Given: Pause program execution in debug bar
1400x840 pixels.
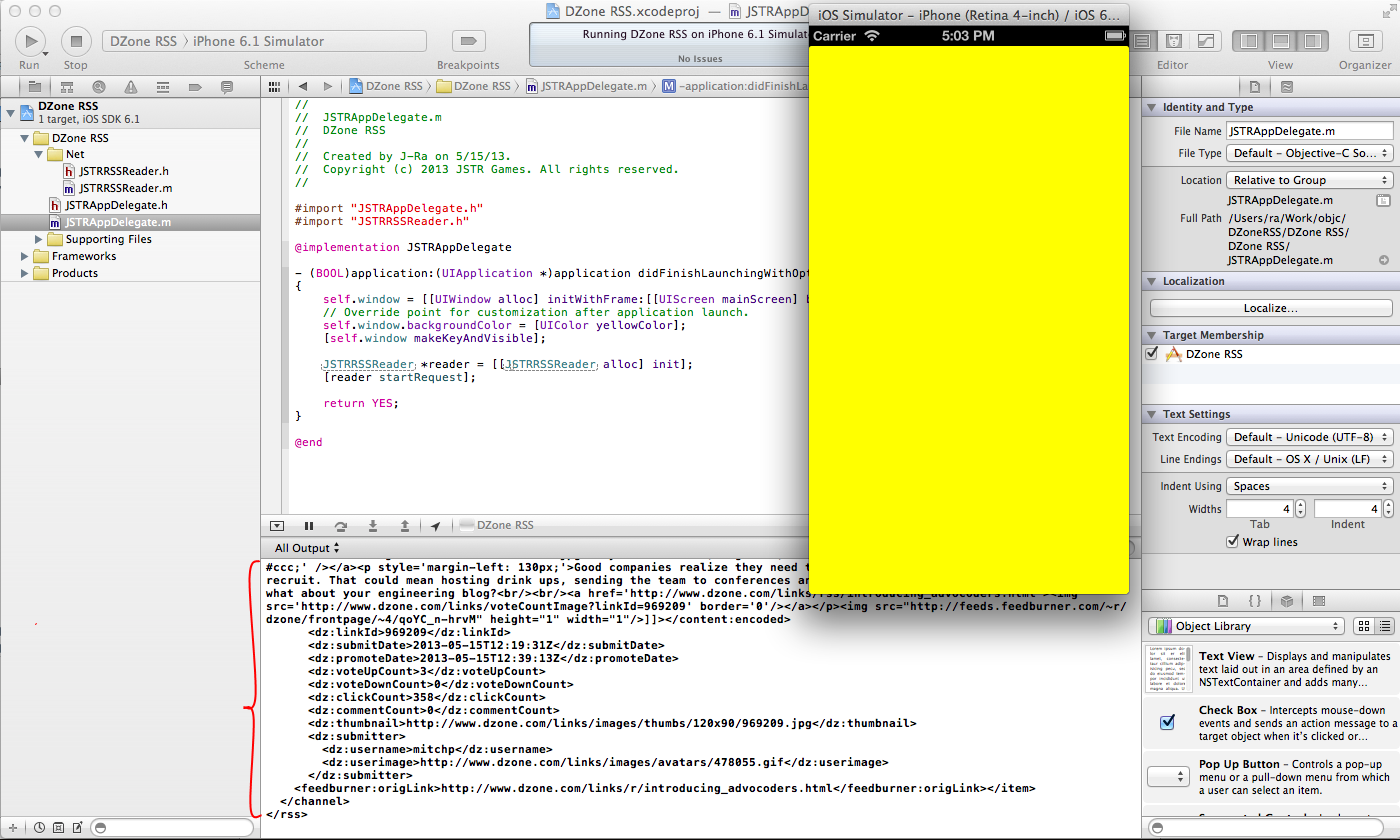Looking at the screenshot, I should [x=309, y=525].
